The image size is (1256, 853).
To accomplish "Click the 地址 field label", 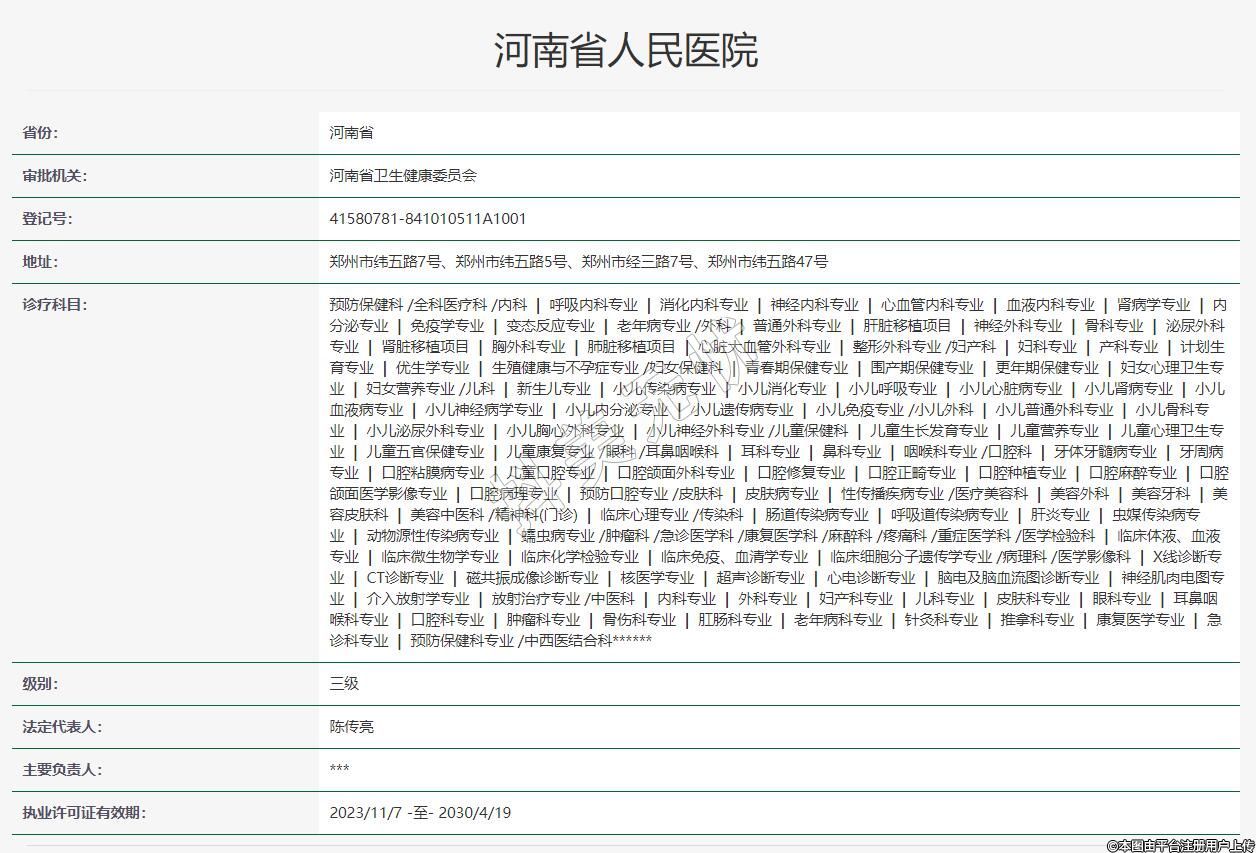I will point(41,262).
